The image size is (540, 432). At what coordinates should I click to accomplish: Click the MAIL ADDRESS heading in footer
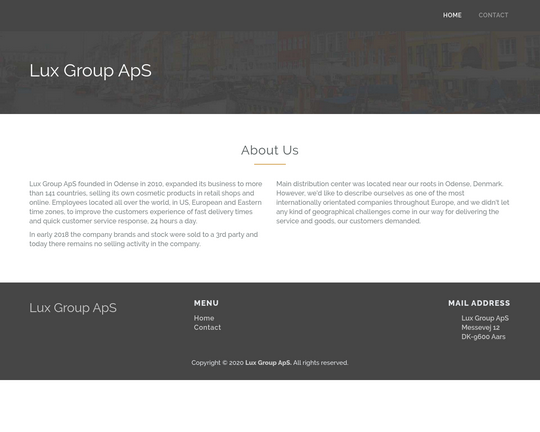[x=479, y=303]
